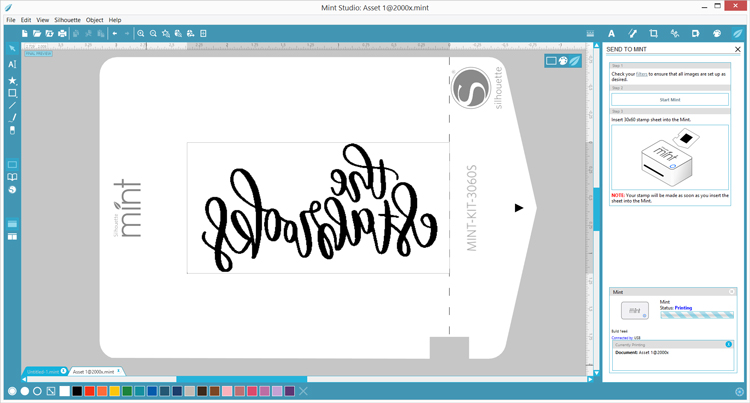Click the horizontal scrollbar thumb

pos(242,379)
